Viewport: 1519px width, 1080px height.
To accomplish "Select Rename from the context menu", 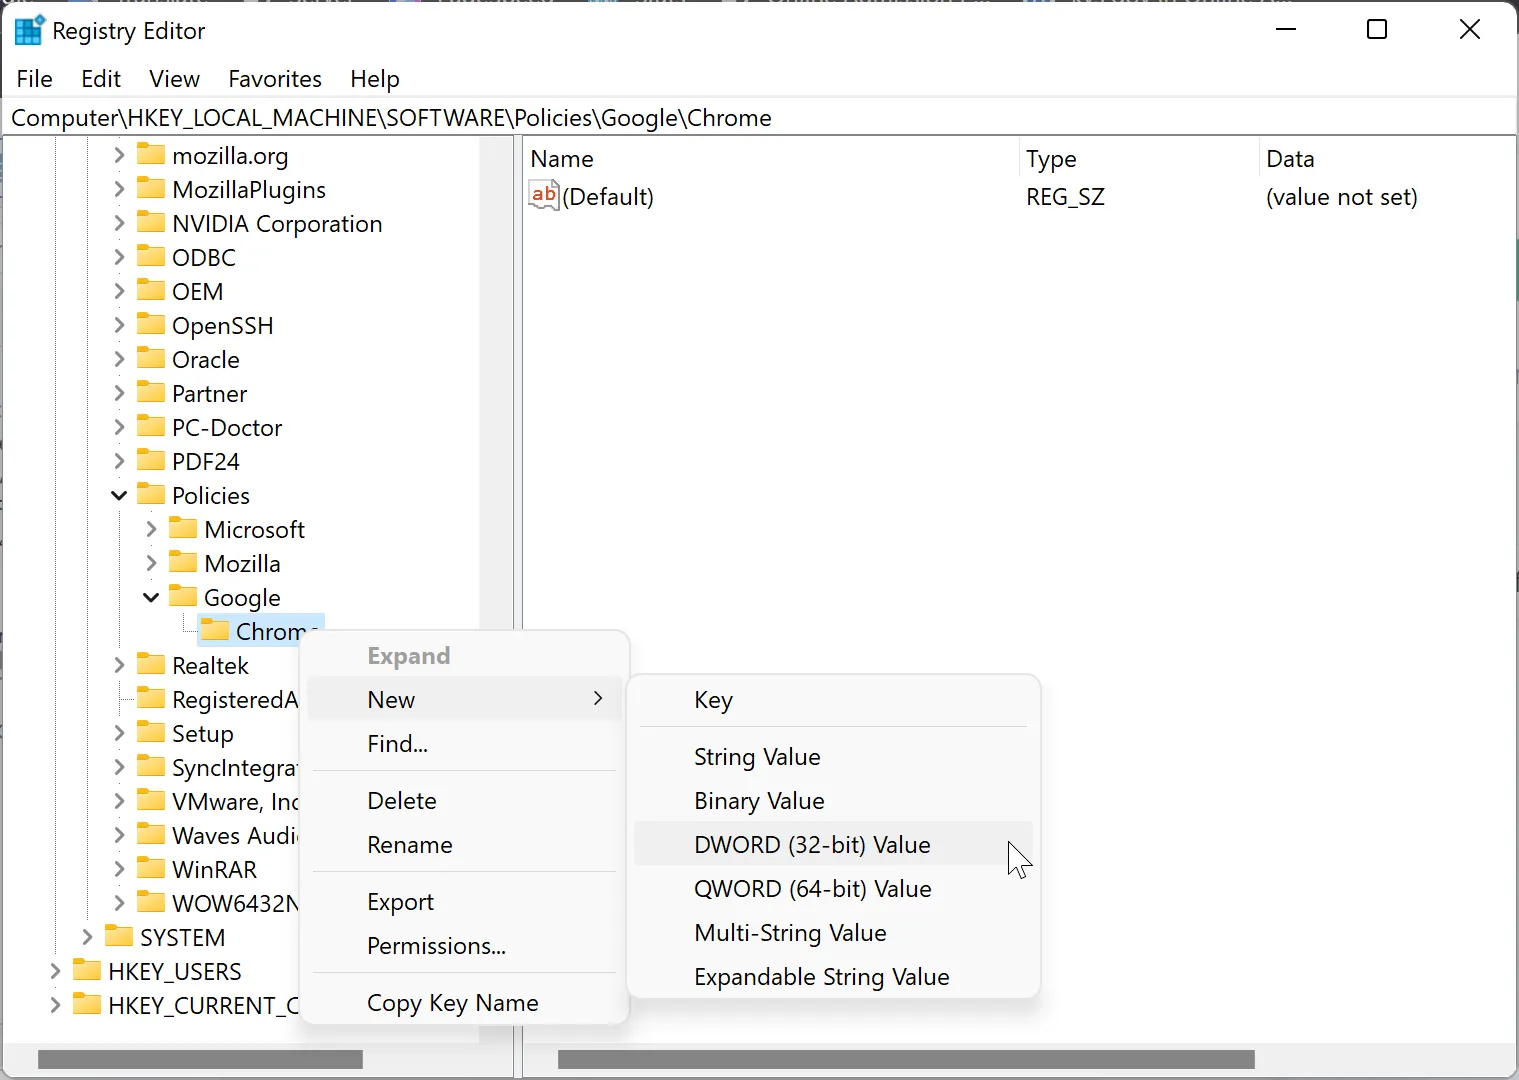I will point(409,844).
